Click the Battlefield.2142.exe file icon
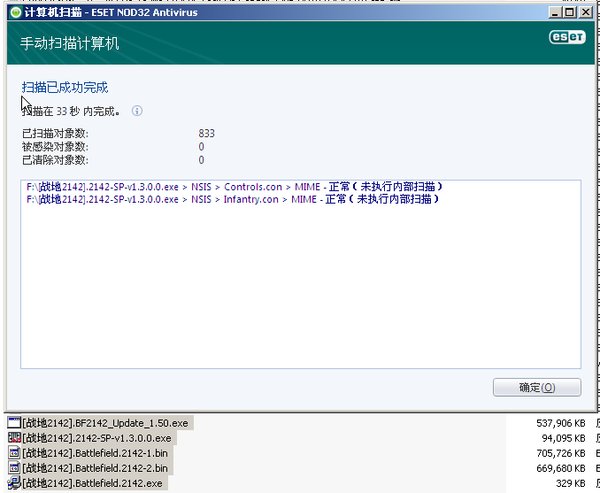This screenshot has height=493, width=600. (14, 483)
